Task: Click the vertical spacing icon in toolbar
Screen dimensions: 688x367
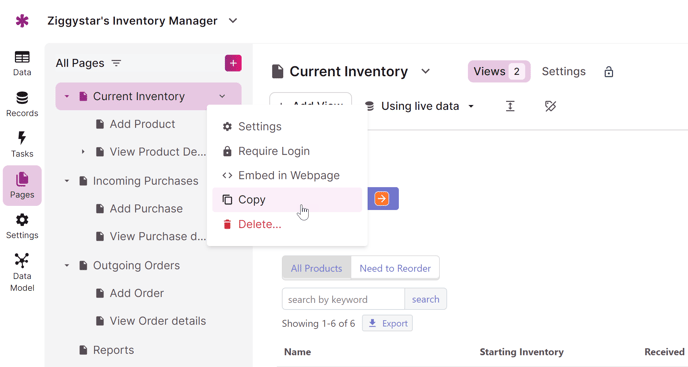Action: [510, 106]
